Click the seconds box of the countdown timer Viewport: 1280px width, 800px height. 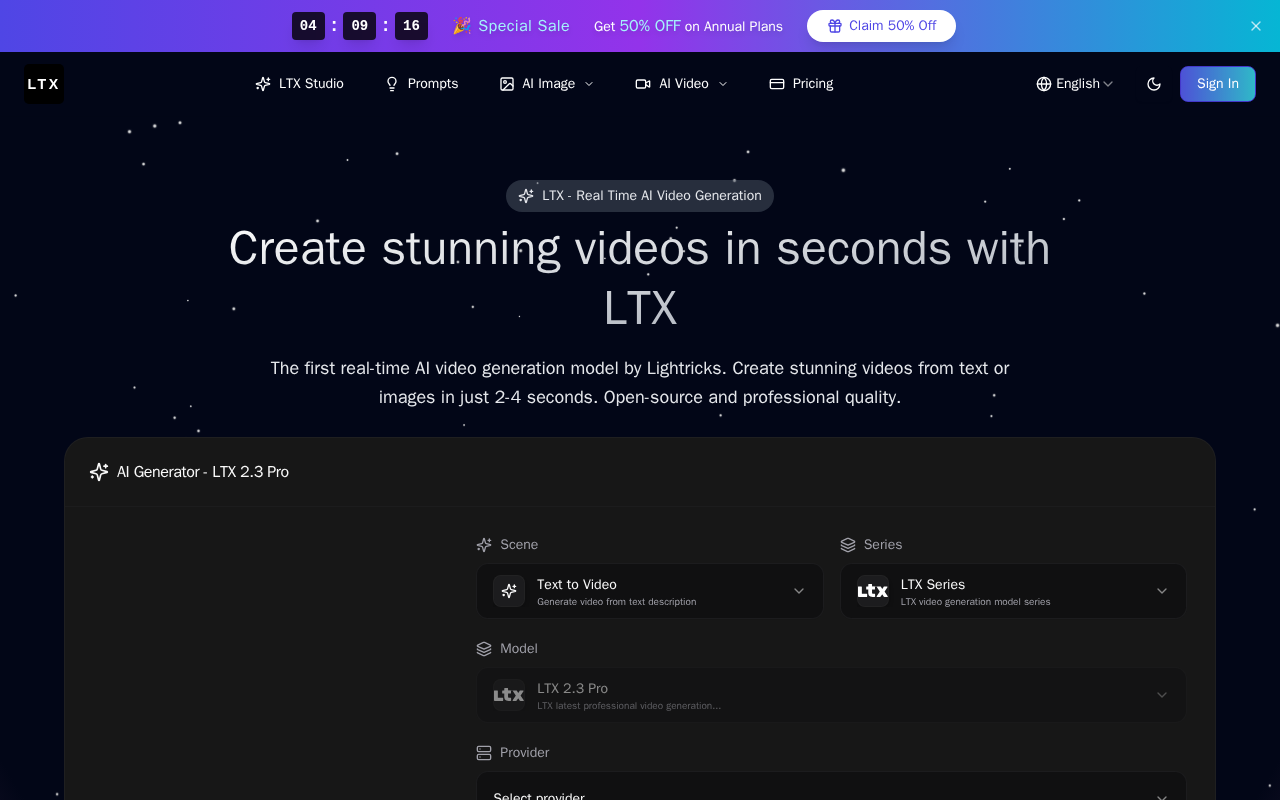(x=411, y=26)
